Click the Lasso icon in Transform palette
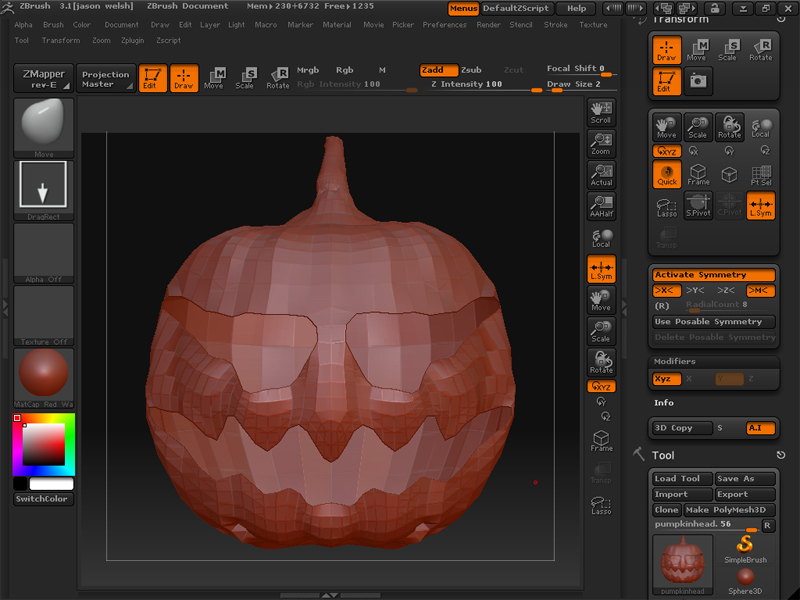The image size is (800, 600). tap(666, 207)
